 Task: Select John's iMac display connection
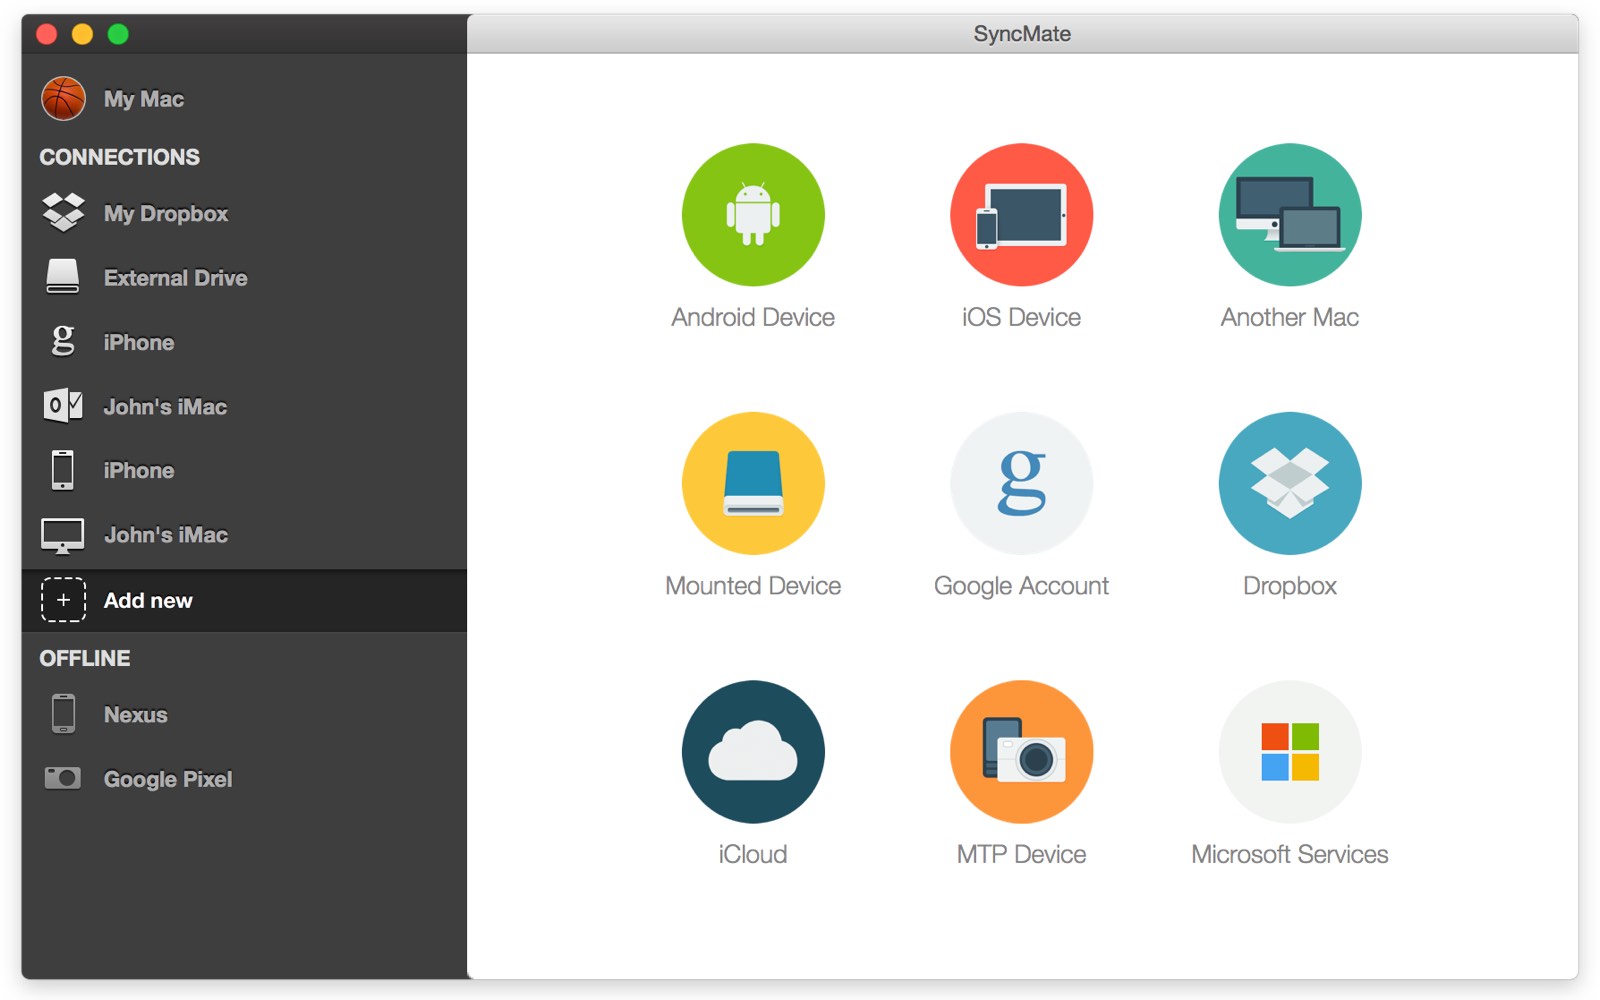pyautogui.click(x=165, y=534)
